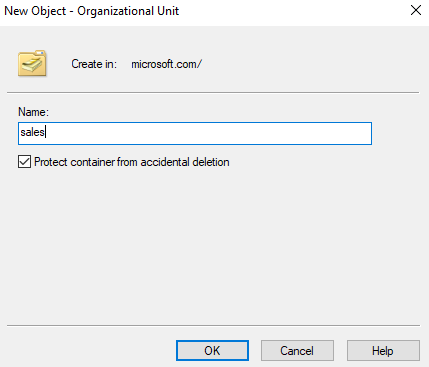Close the New Object dialog window
This screenshot has height=367, width=429.
pos(416,10)
